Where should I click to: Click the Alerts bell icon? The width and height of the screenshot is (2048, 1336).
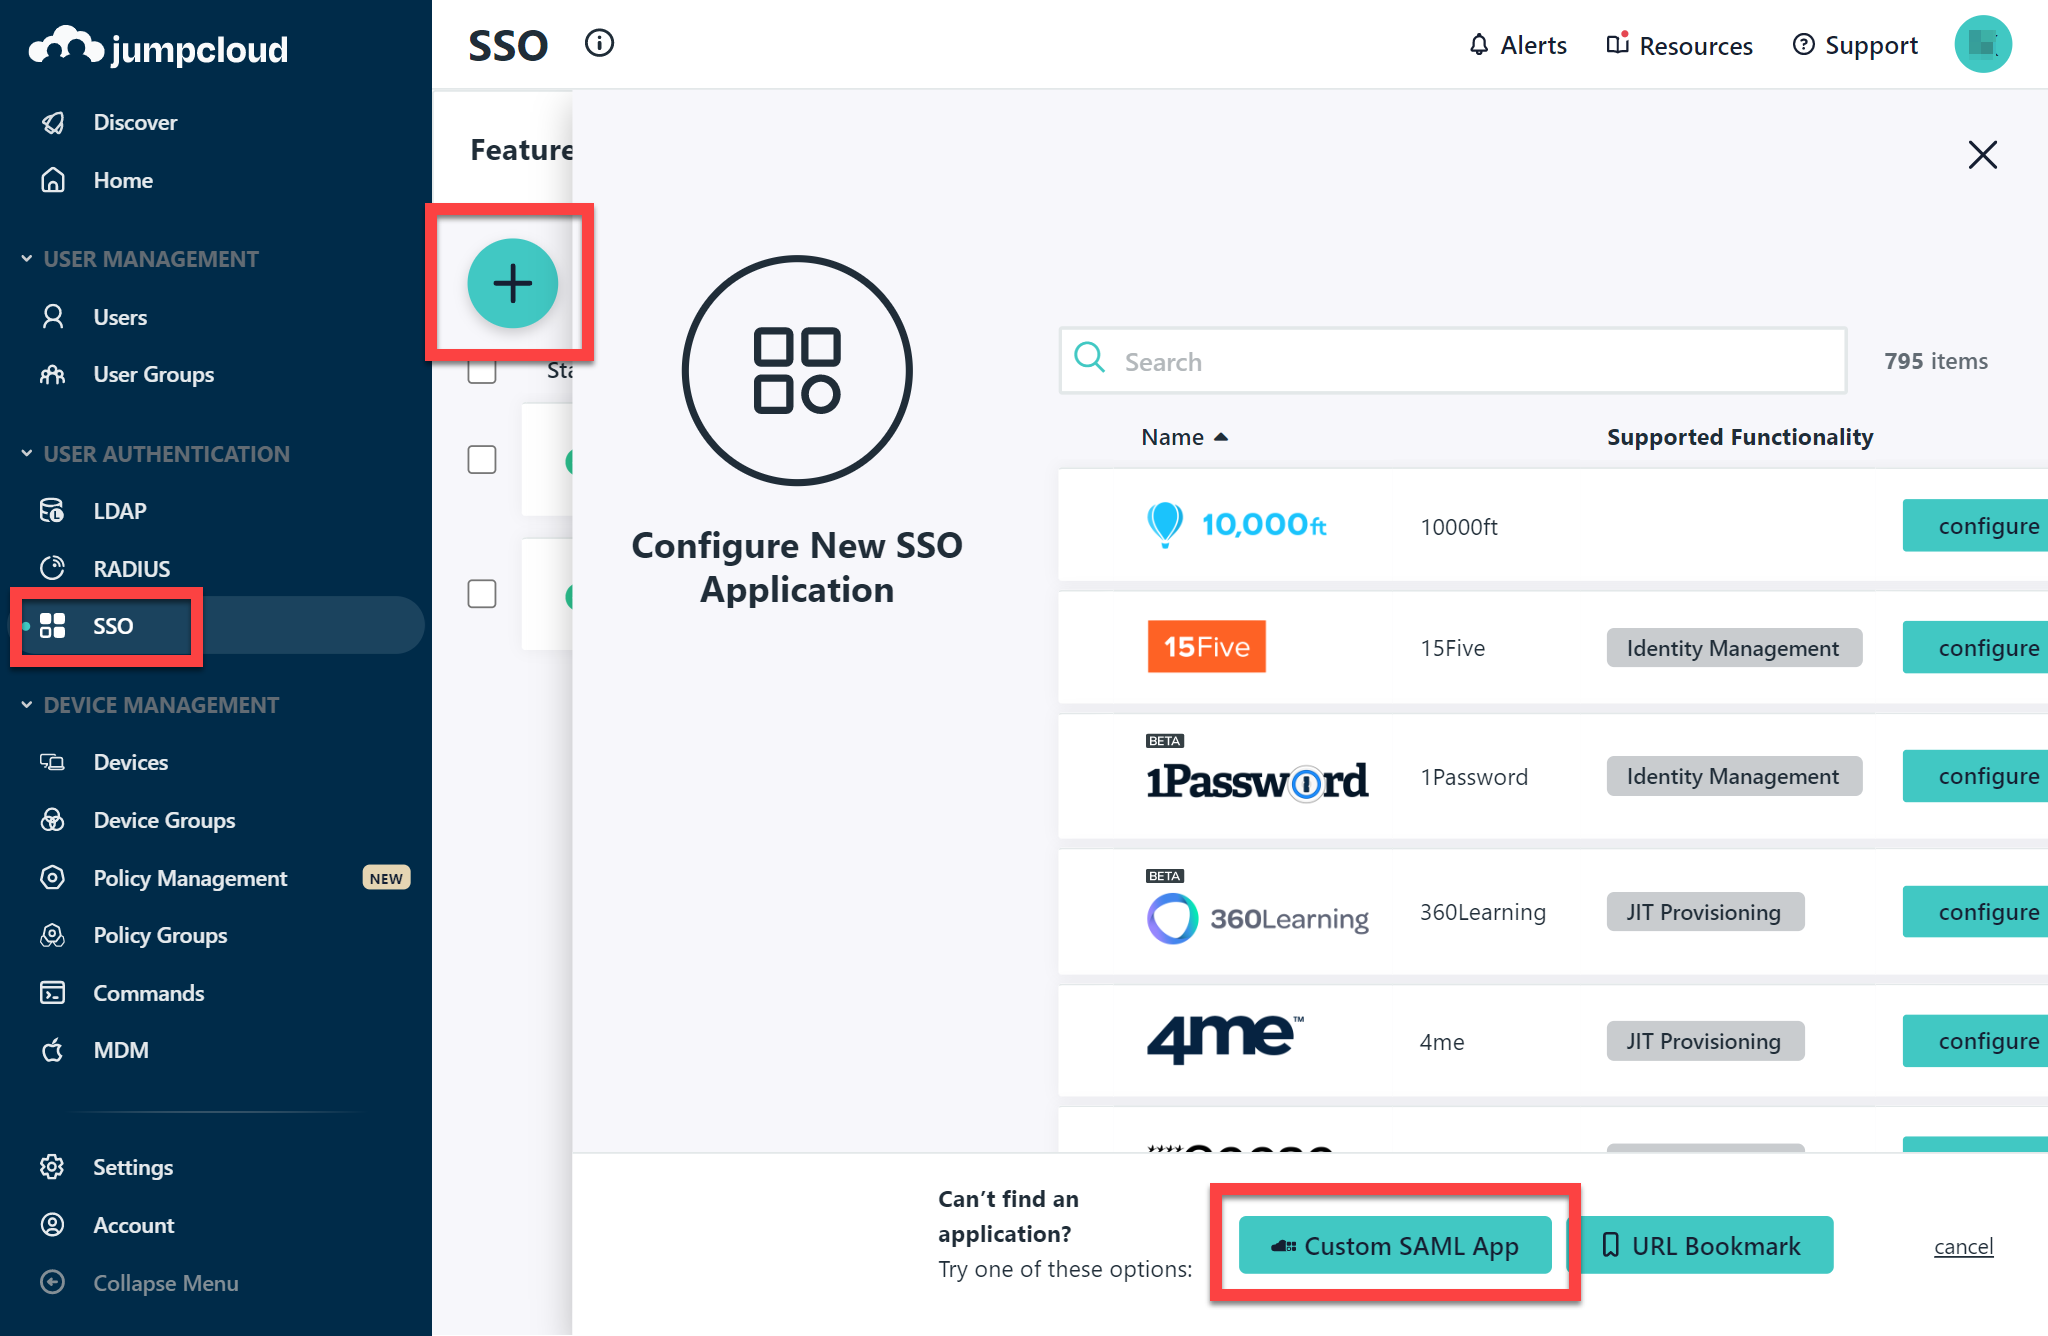tap(1479, 45)
